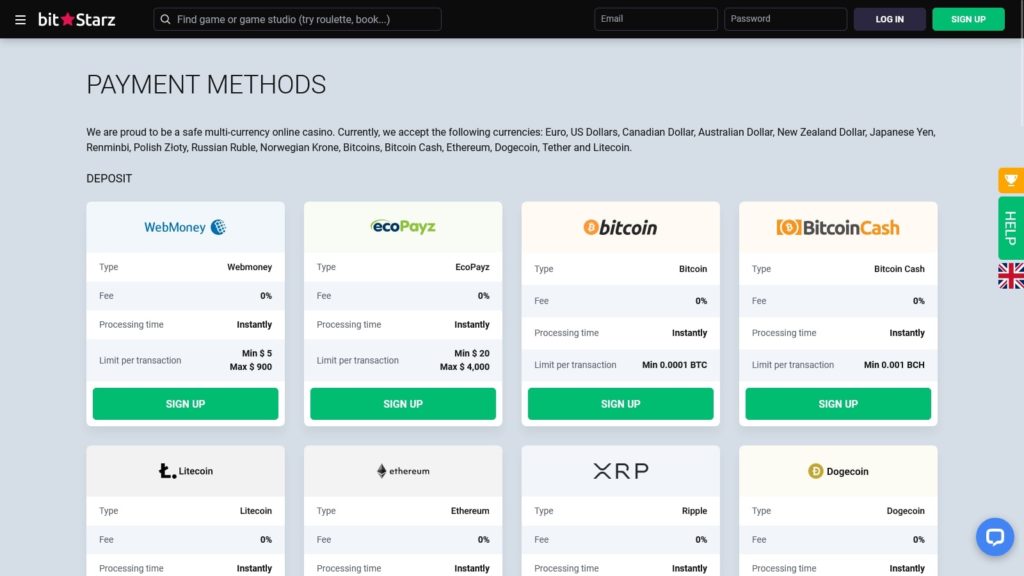
Task: Click the PAYMENT METHODS heading
Action: coord(206,85)
